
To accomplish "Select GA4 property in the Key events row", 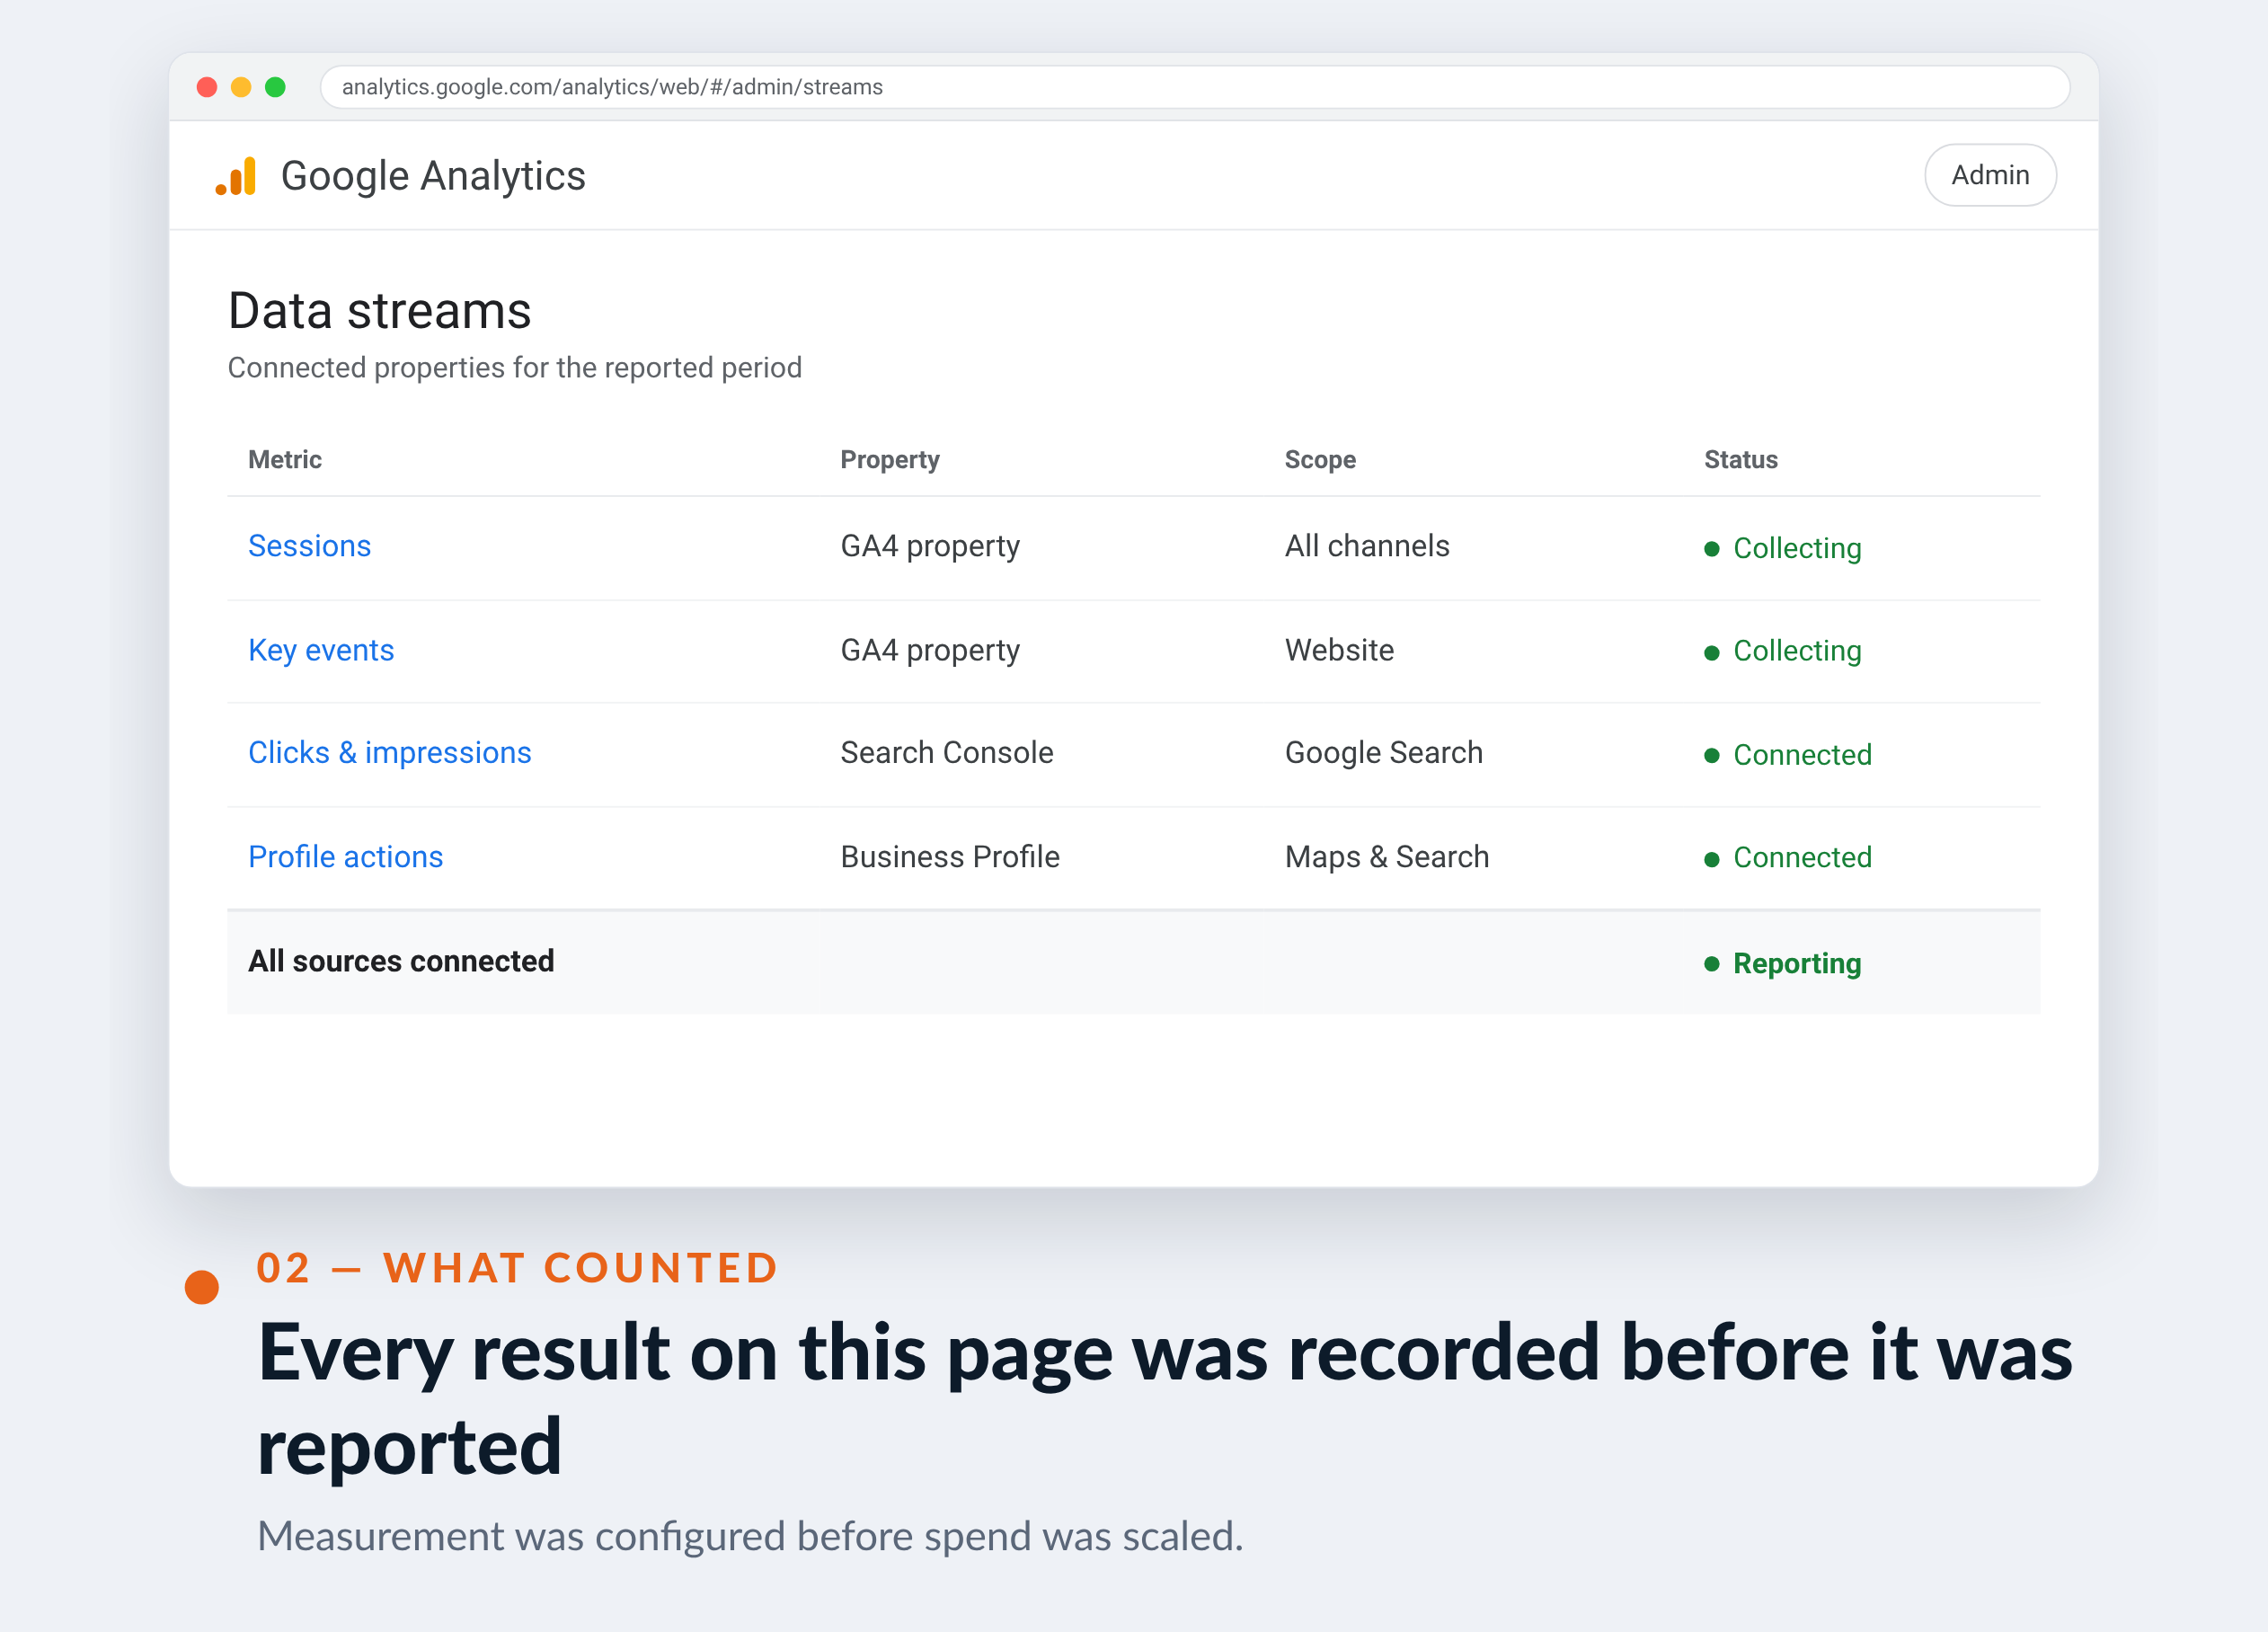I will pos(930,650).
